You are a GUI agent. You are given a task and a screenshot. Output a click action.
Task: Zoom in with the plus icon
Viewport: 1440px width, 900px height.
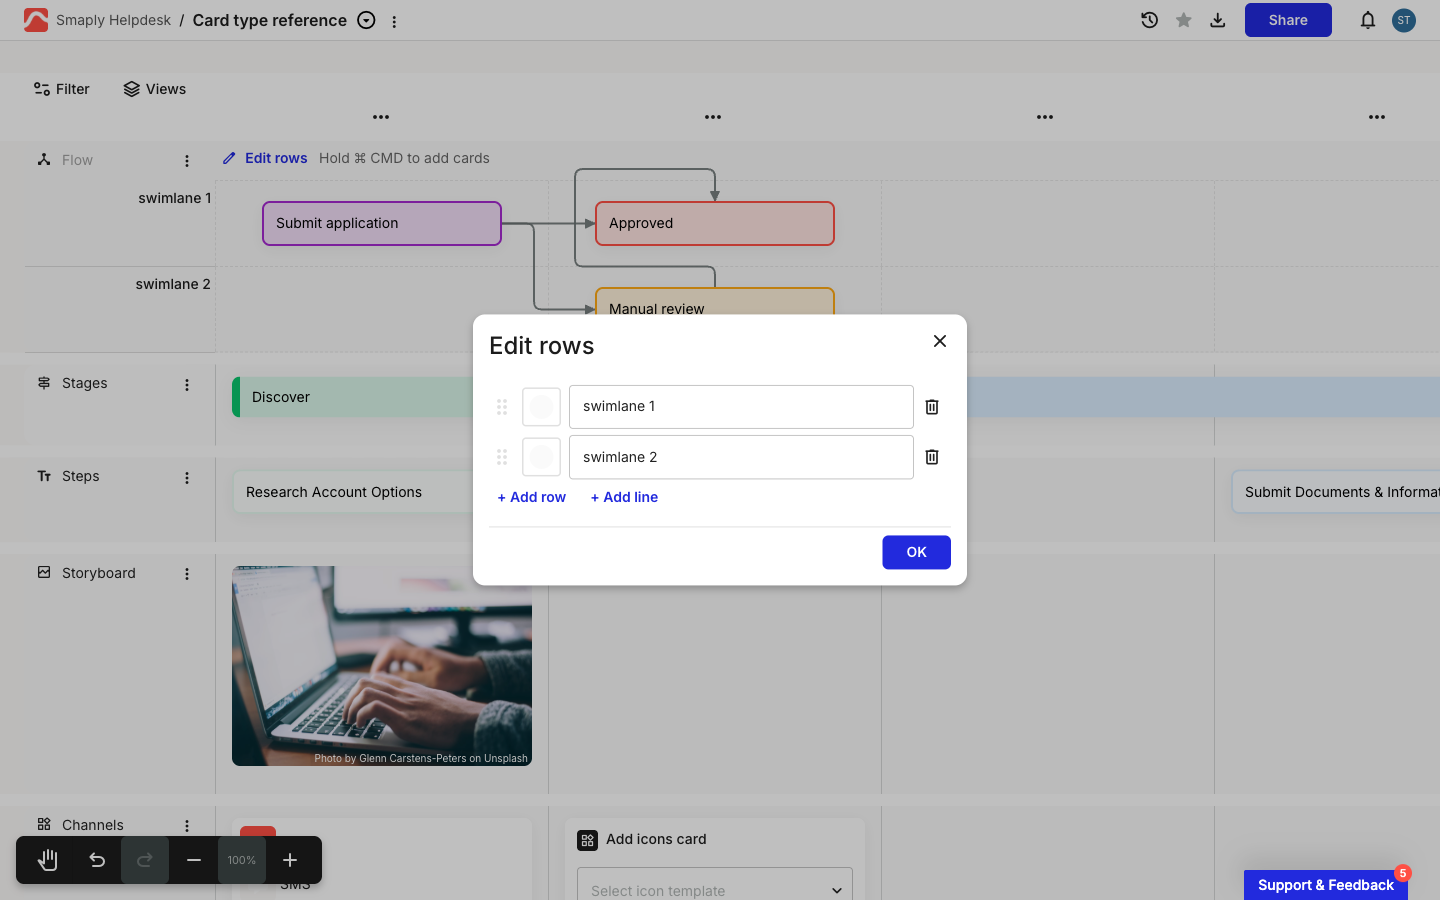(x=290, y=860)
